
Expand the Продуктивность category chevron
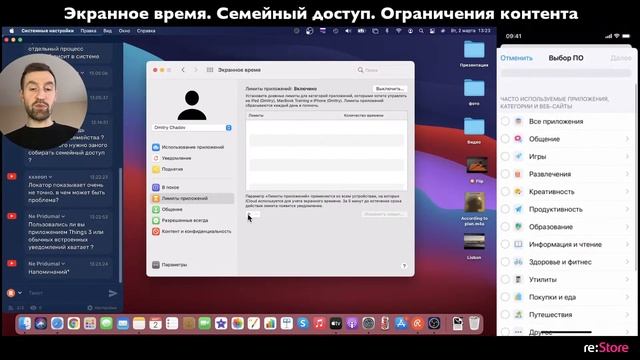(627, 209)
